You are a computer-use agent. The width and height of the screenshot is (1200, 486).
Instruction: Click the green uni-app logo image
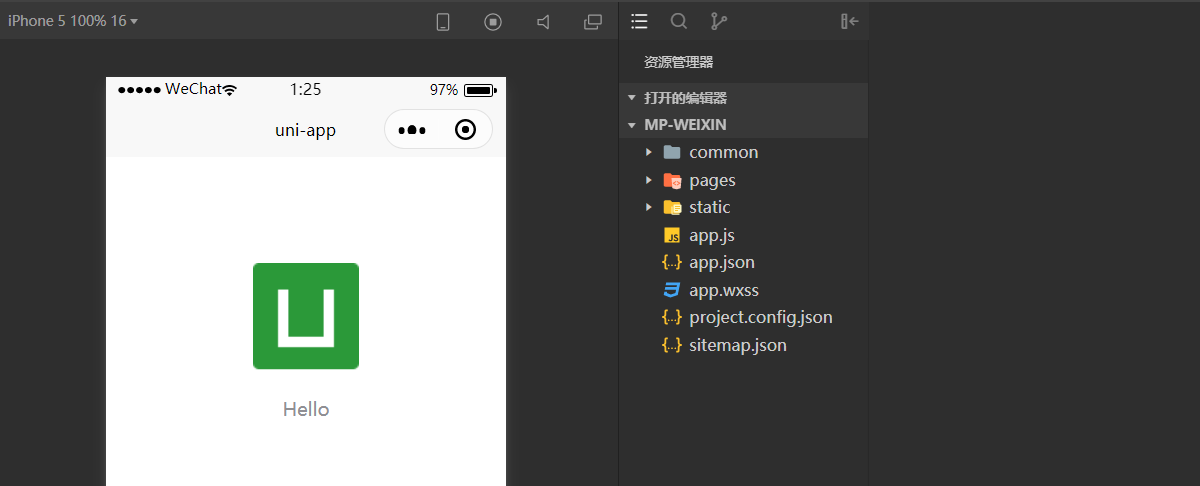(306, 316)
